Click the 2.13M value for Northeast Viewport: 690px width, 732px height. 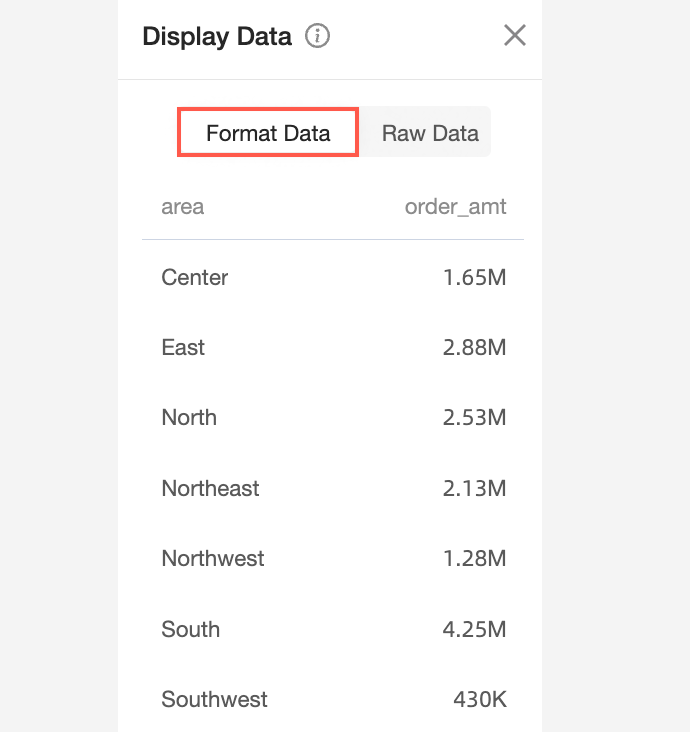[x=475, y=488]
